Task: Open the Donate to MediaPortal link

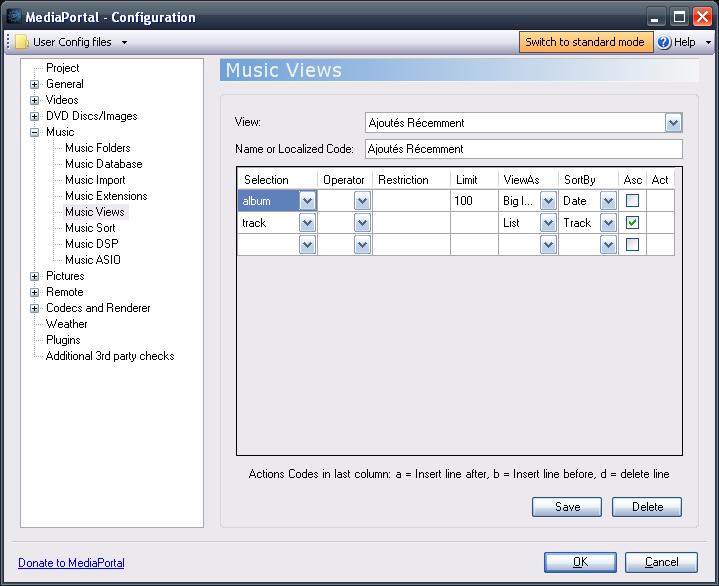Action: pyautogui.click(x=71, y=563)
